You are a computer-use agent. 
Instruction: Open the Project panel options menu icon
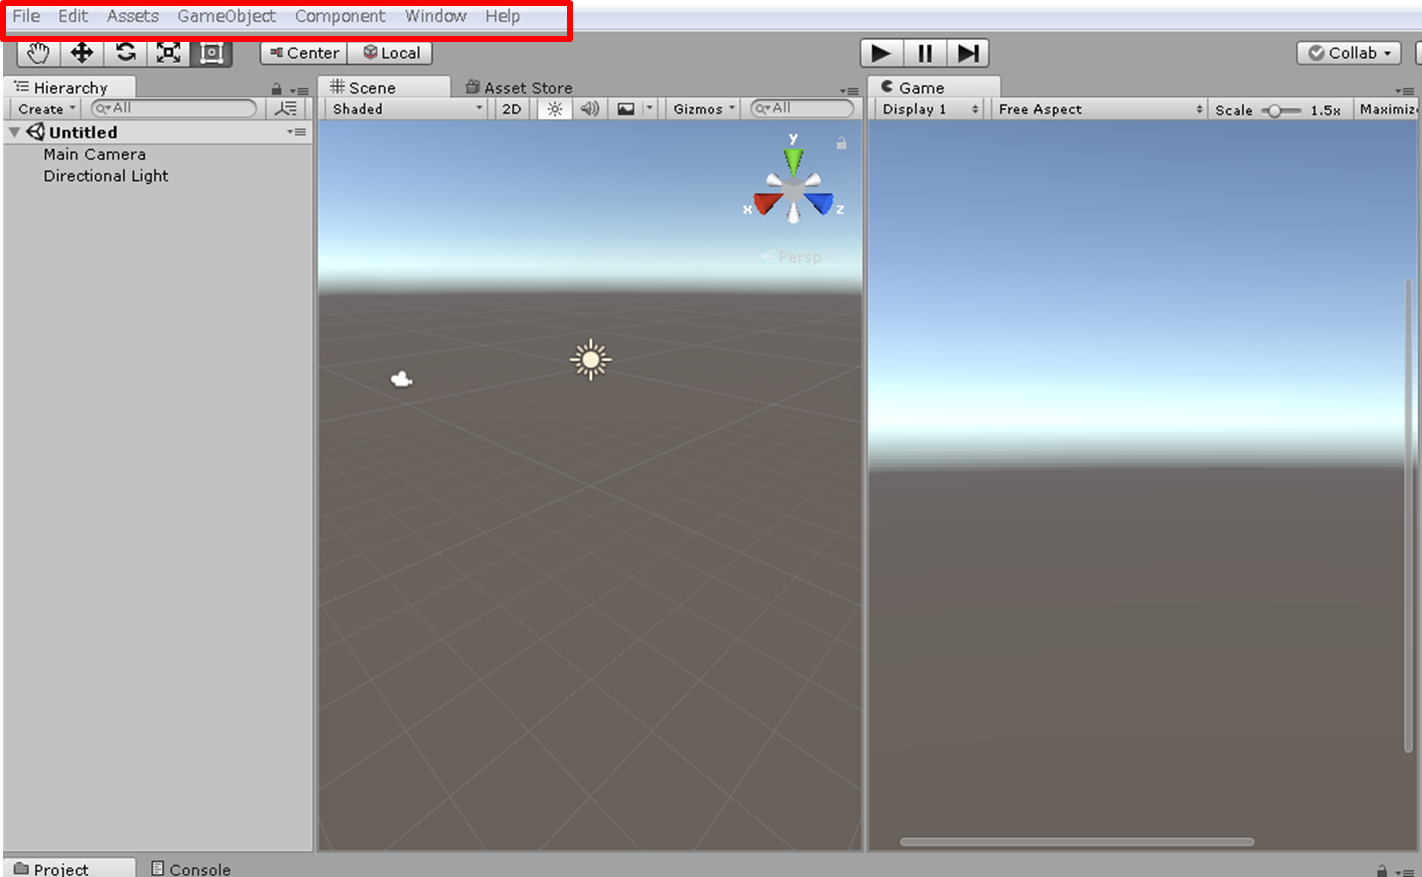tap(1405, 871)
